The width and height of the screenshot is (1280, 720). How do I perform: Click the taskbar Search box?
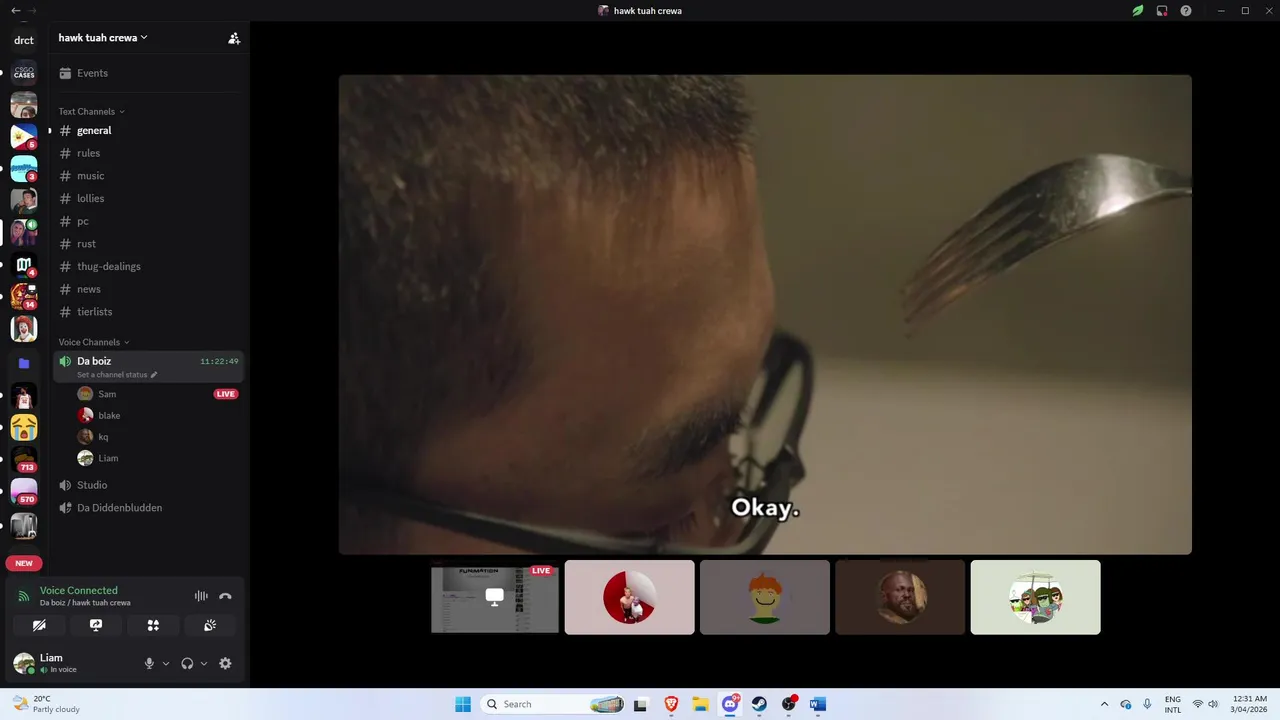(x=554, y=704)
